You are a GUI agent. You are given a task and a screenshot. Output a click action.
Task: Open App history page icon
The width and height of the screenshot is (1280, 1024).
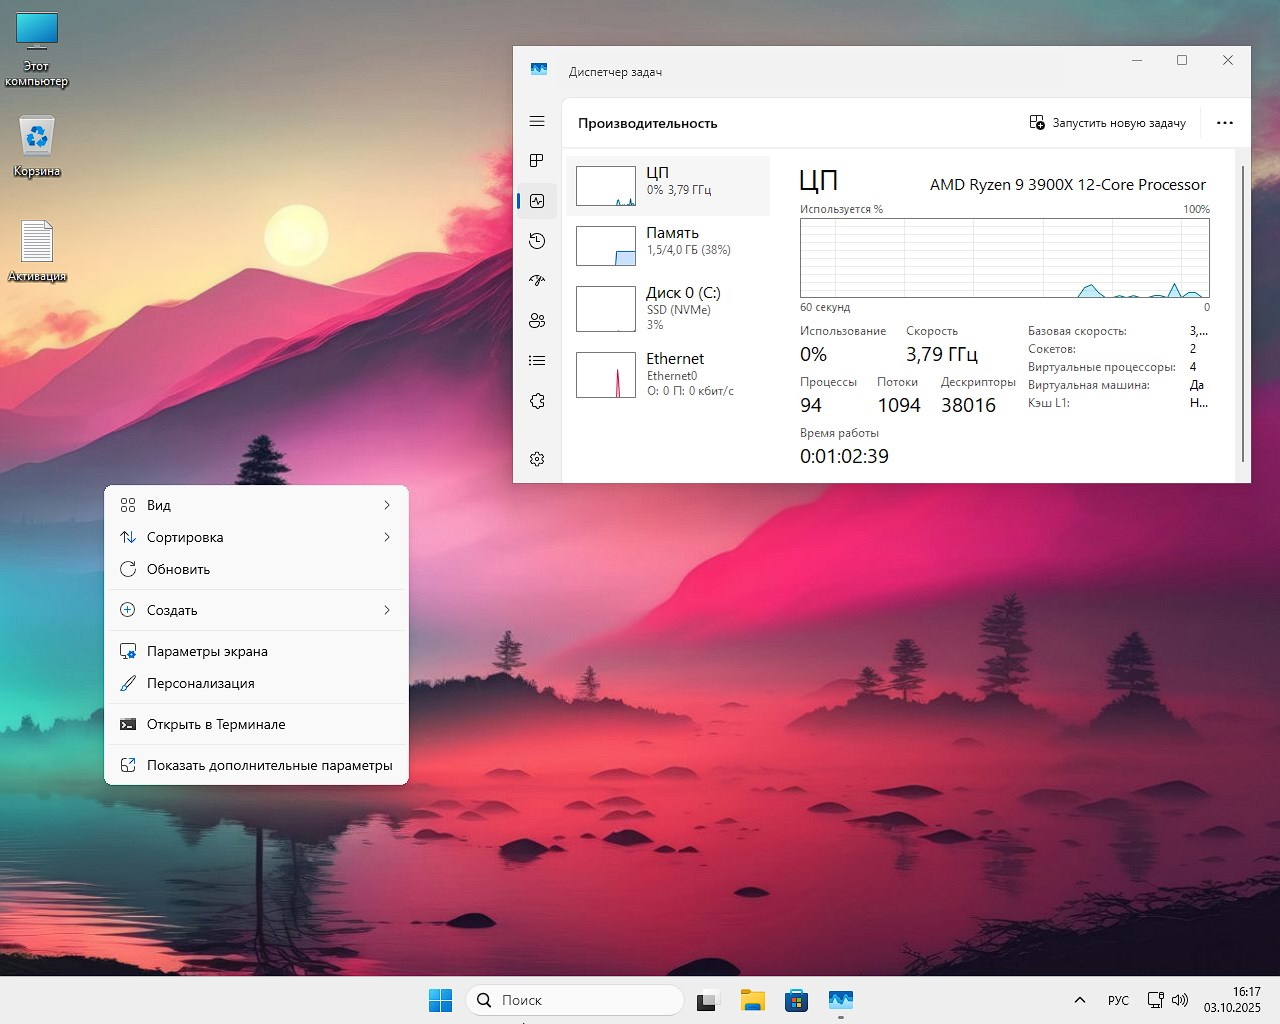pos(537,241)
